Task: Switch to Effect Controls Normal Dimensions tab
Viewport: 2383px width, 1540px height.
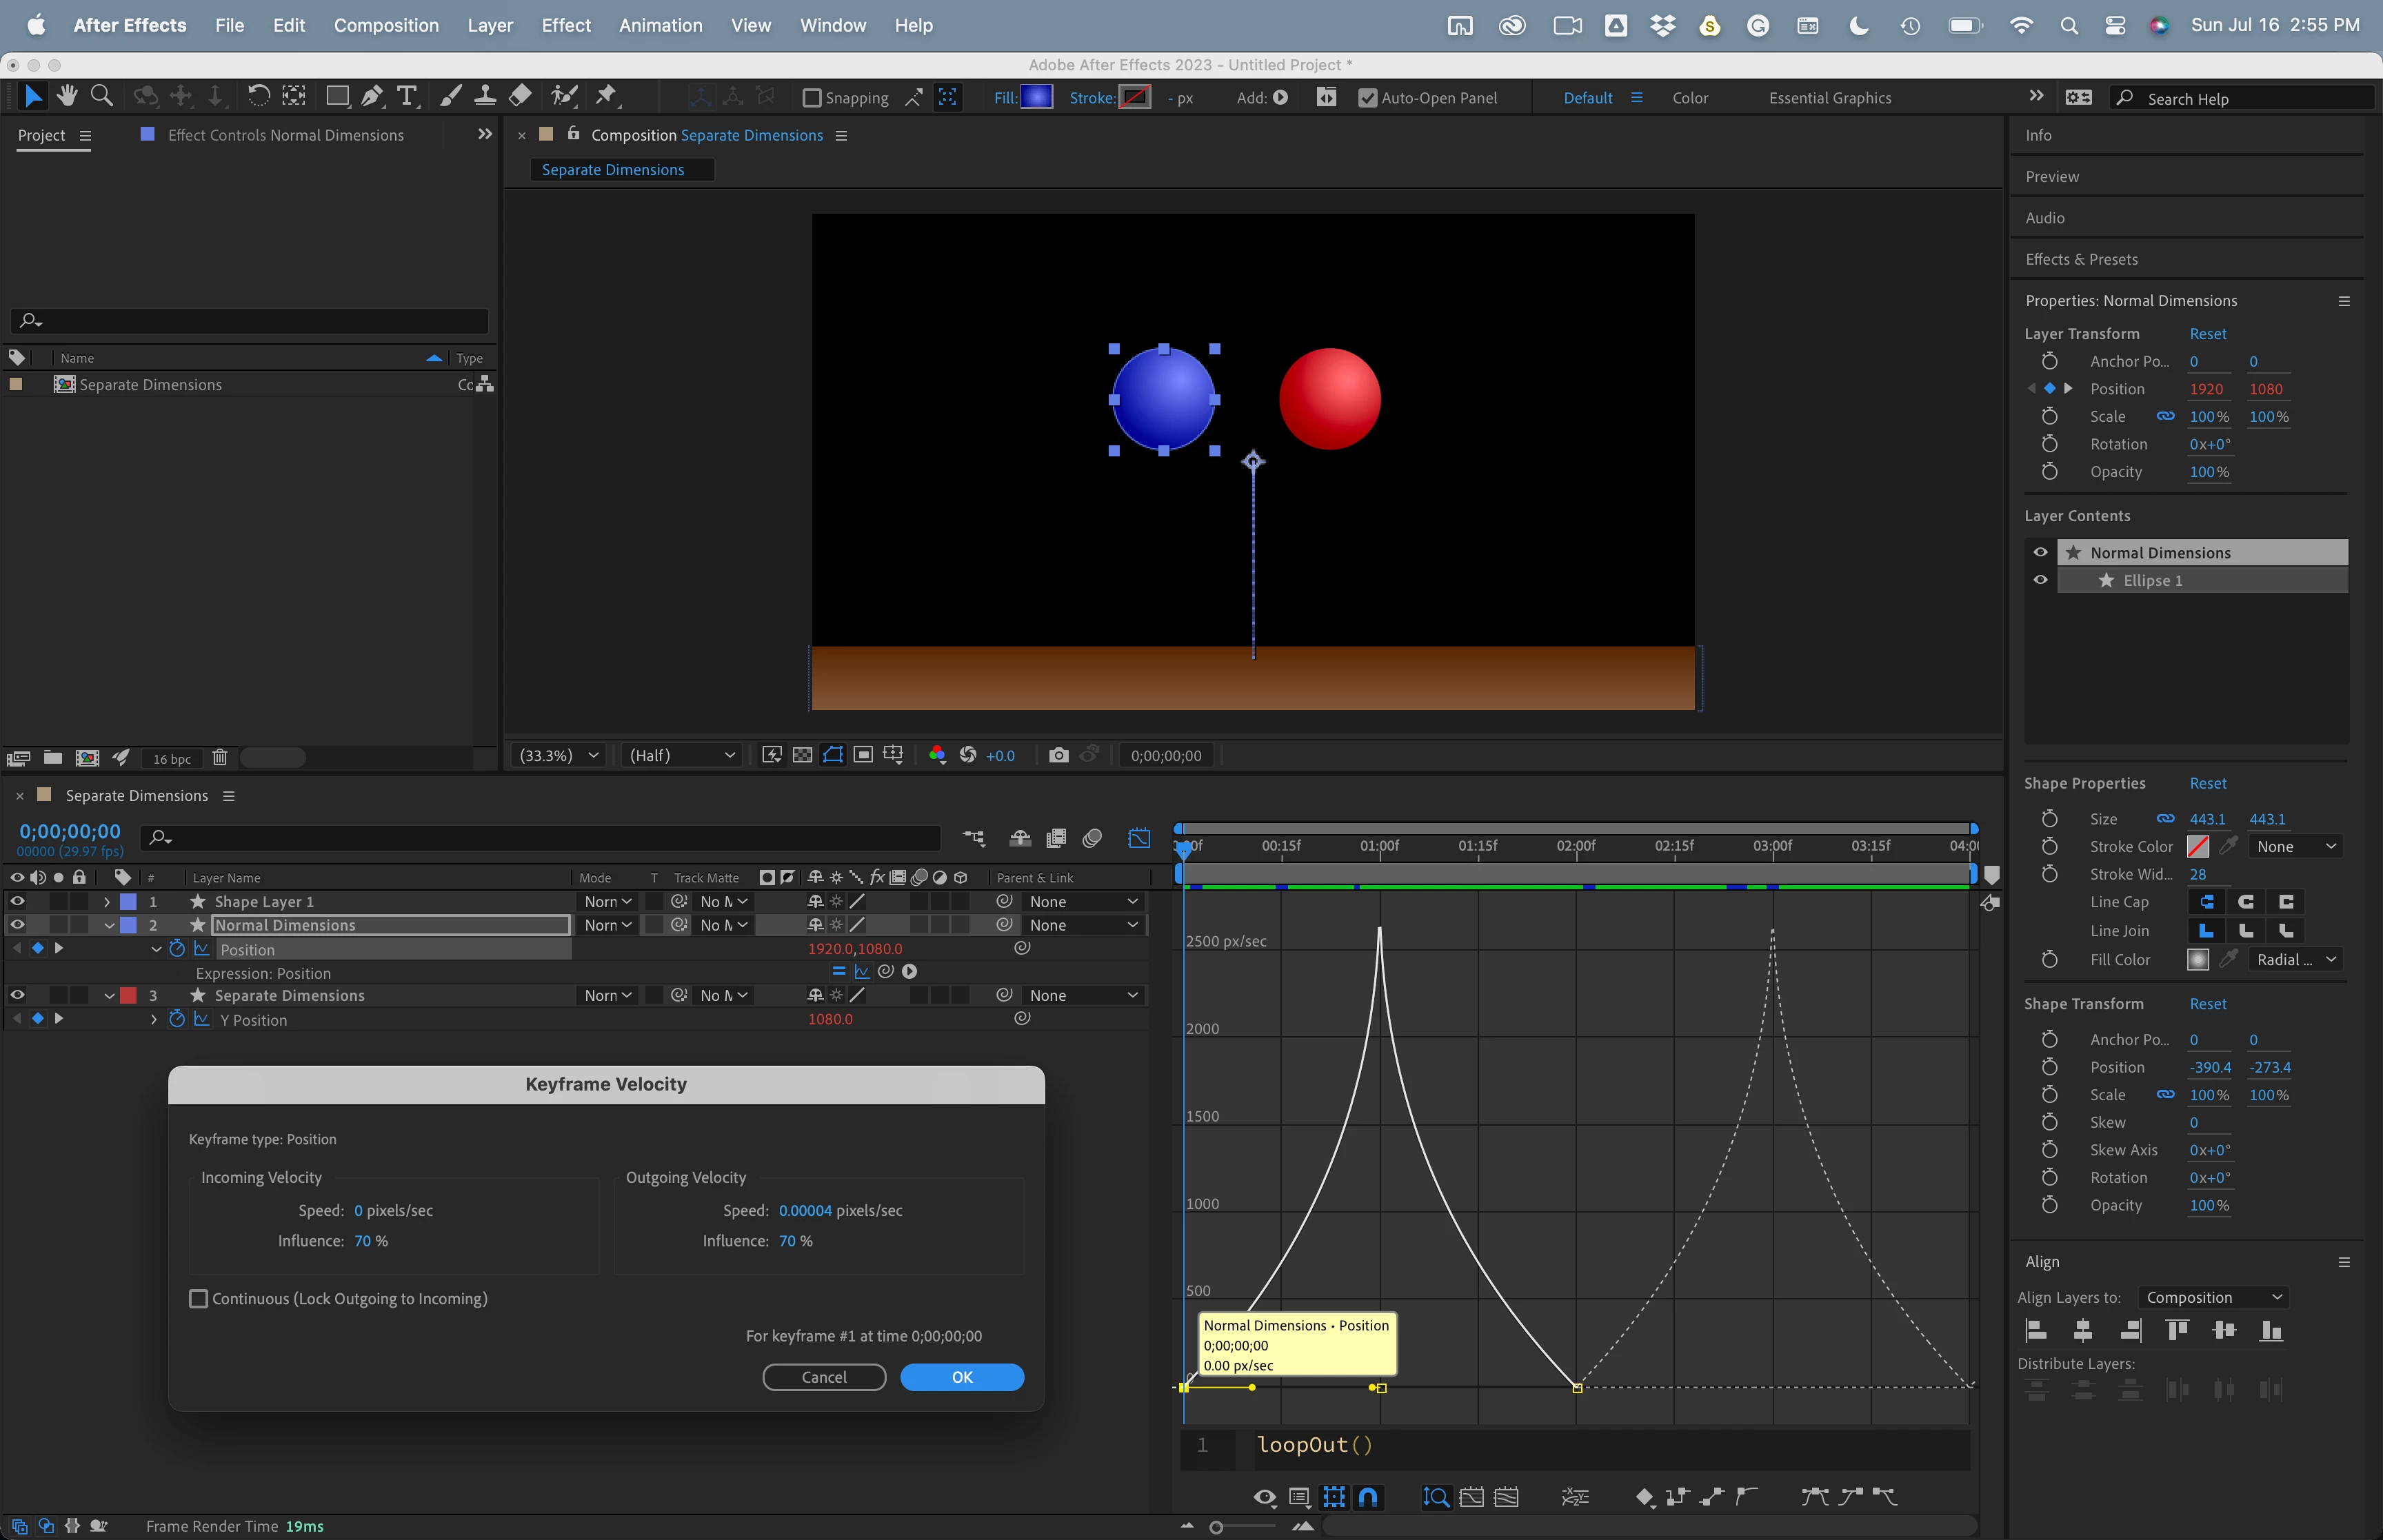Action: [285, 135]
